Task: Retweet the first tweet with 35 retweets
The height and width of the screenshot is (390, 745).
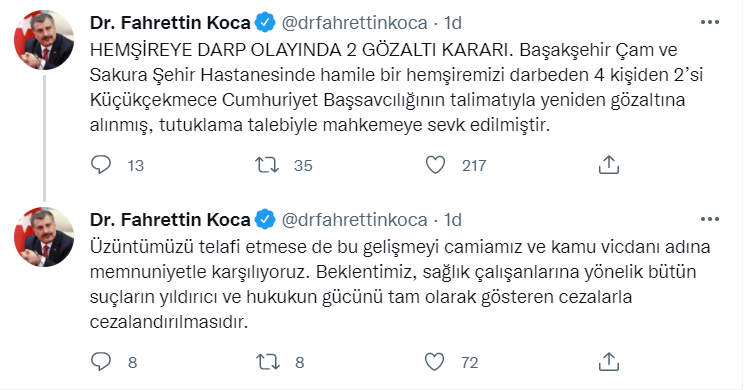Action: (267, 165)
